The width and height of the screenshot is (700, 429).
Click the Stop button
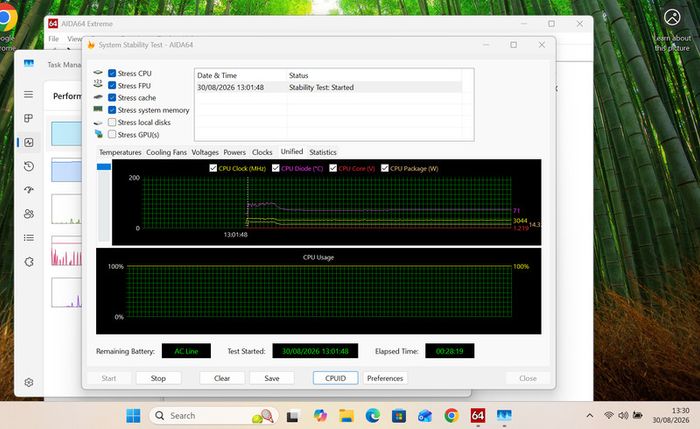(x=158, y=378)
